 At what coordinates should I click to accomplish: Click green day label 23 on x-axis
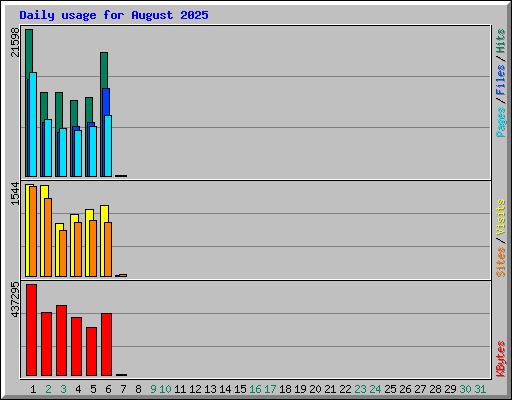tap(360, 389)
